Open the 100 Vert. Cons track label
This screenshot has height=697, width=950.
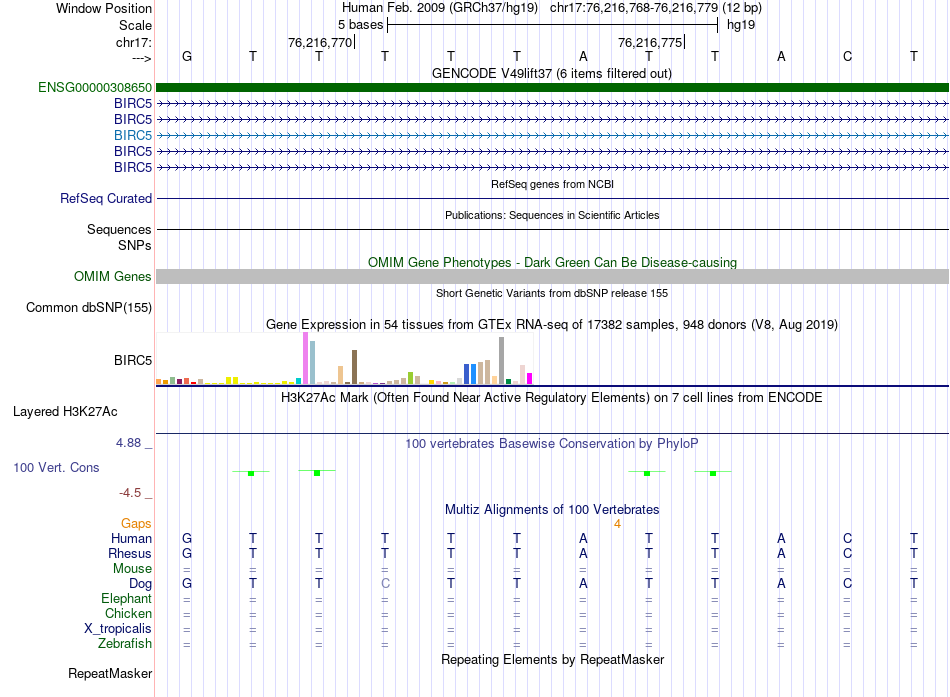(56, 467)
